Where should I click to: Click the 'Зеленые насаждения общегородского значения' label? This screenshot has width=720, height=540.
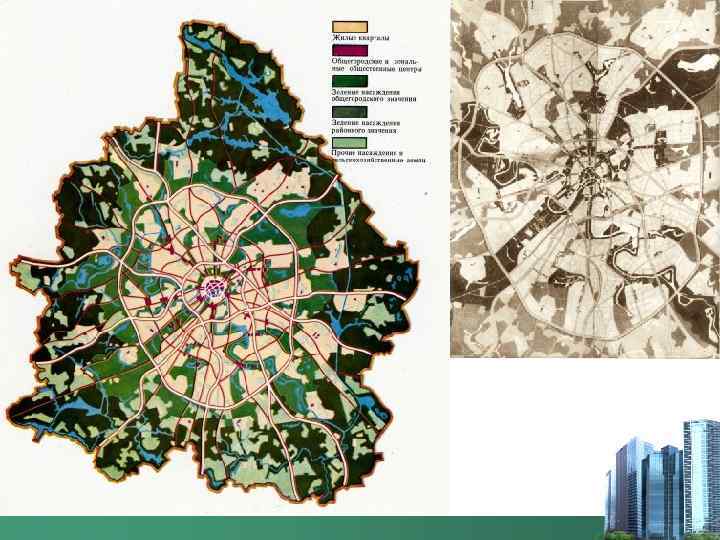click(374, 96)
